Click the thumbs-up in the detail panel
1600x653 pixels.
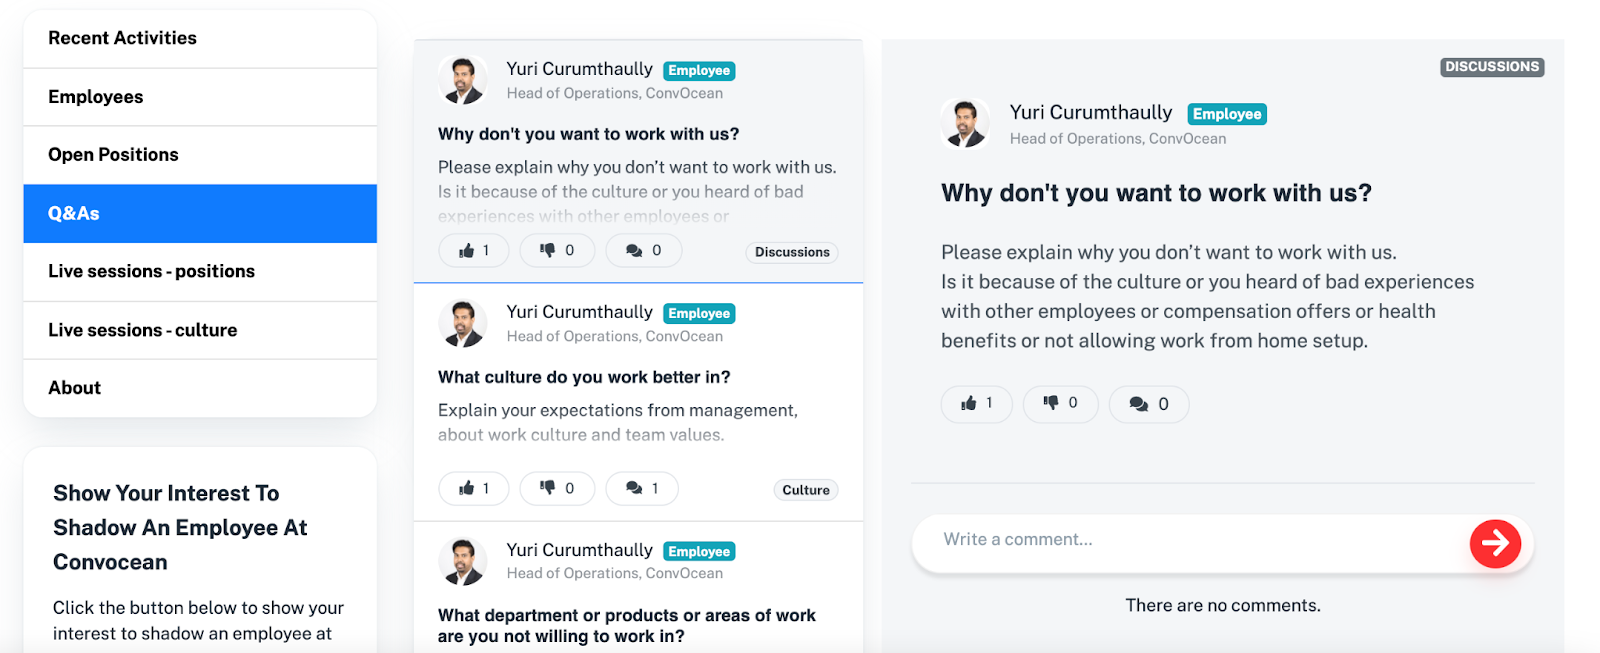977,404
